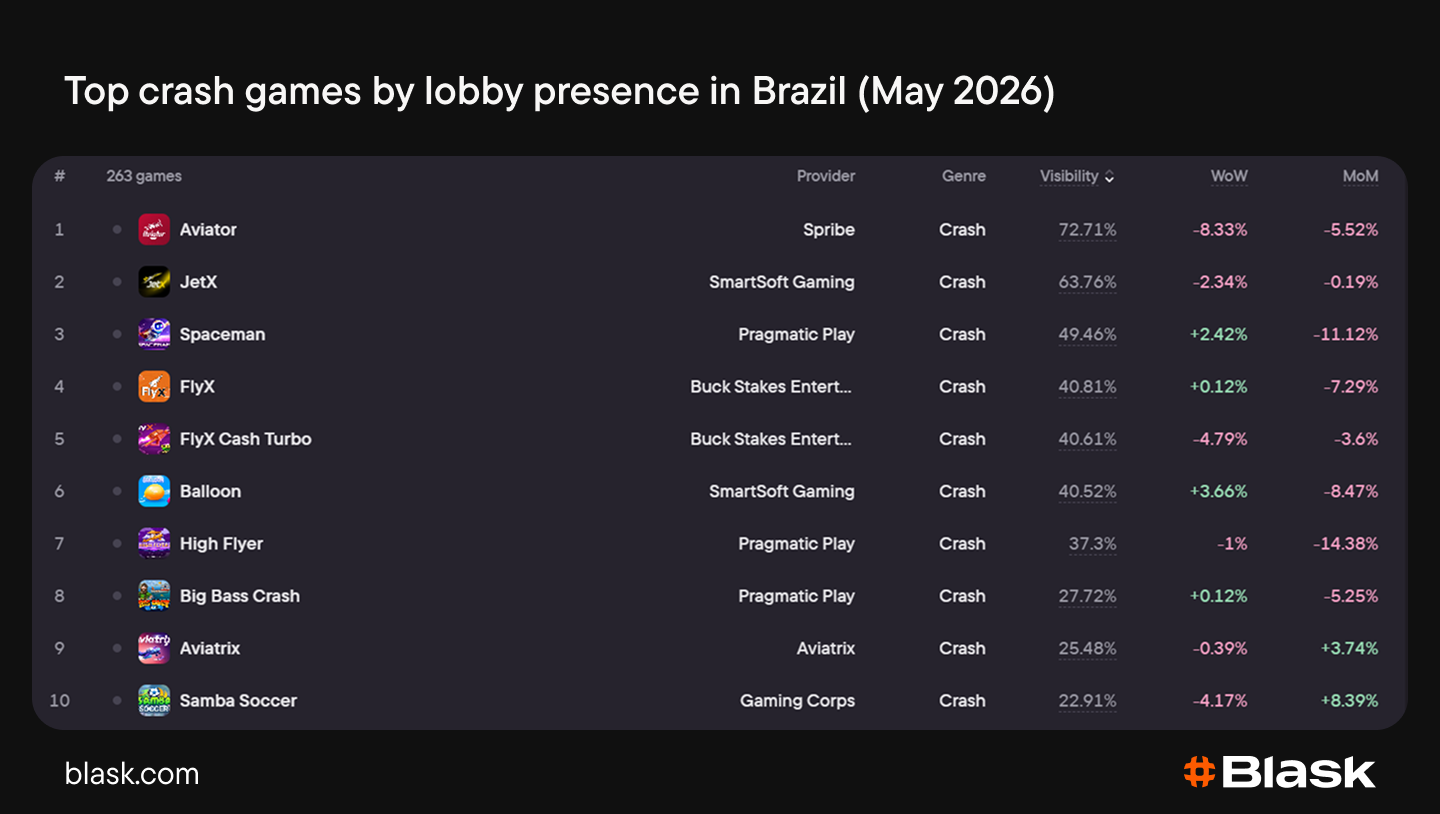Toggle the status dot beside Samba Soccer
This screenshot has width=1440, height=814.
pyautogui.click(x=117, y=701)
